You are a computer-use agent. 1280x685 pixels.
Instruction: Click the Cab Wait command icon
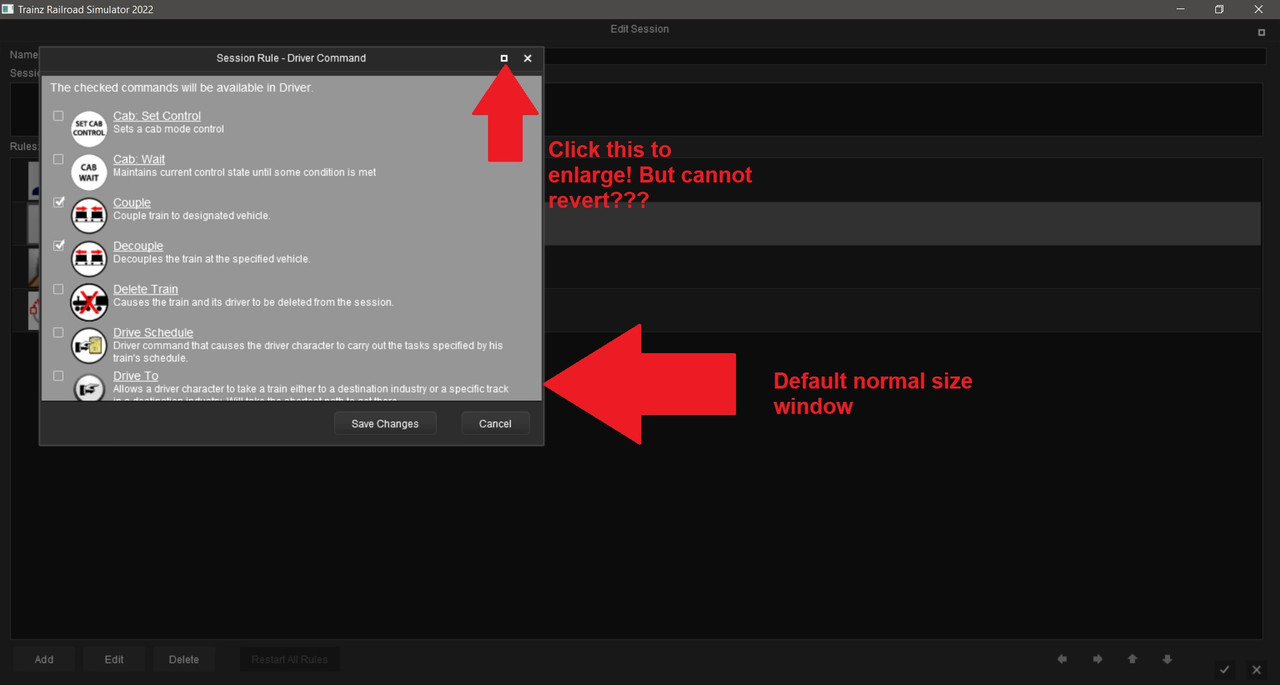point(89,172)
